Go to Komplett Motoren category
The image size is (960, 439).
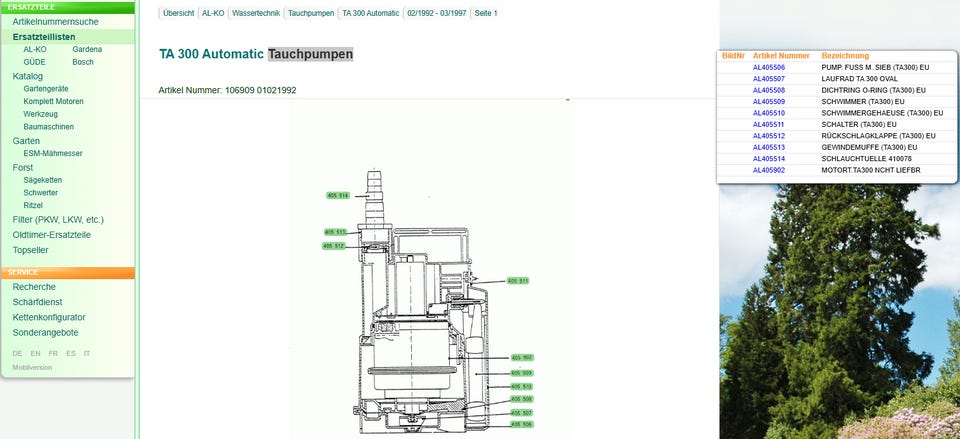(x=53, y=101)
